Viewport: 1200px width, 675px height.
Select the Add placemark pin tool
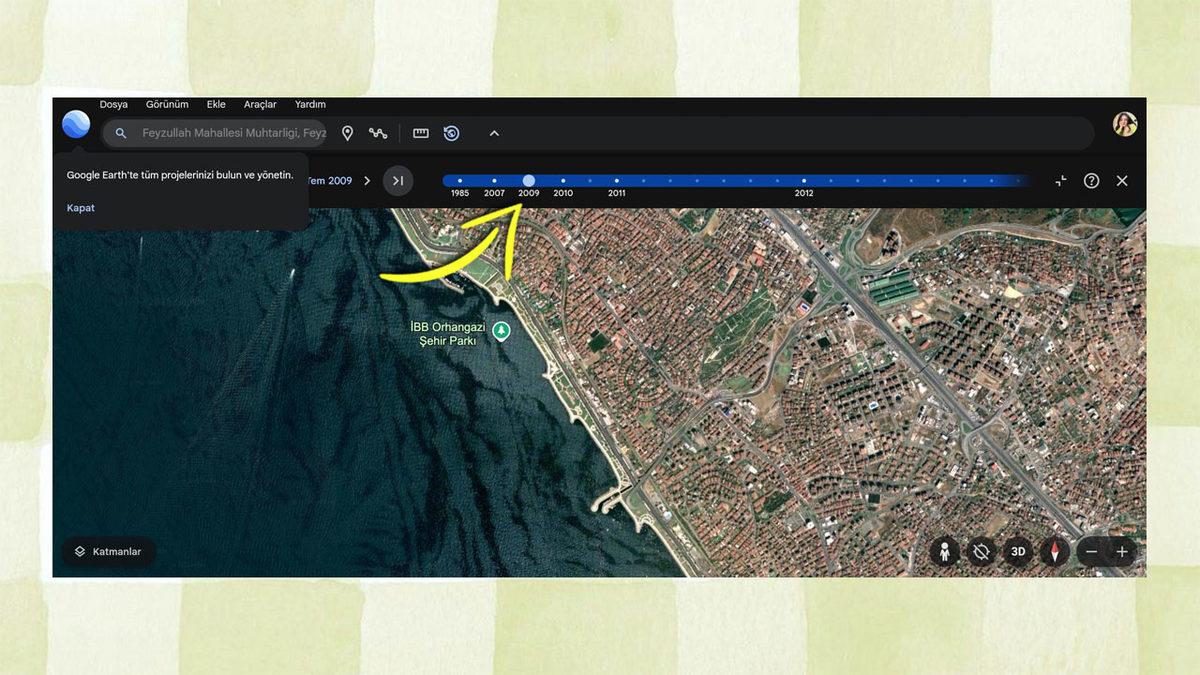[347, 133]
